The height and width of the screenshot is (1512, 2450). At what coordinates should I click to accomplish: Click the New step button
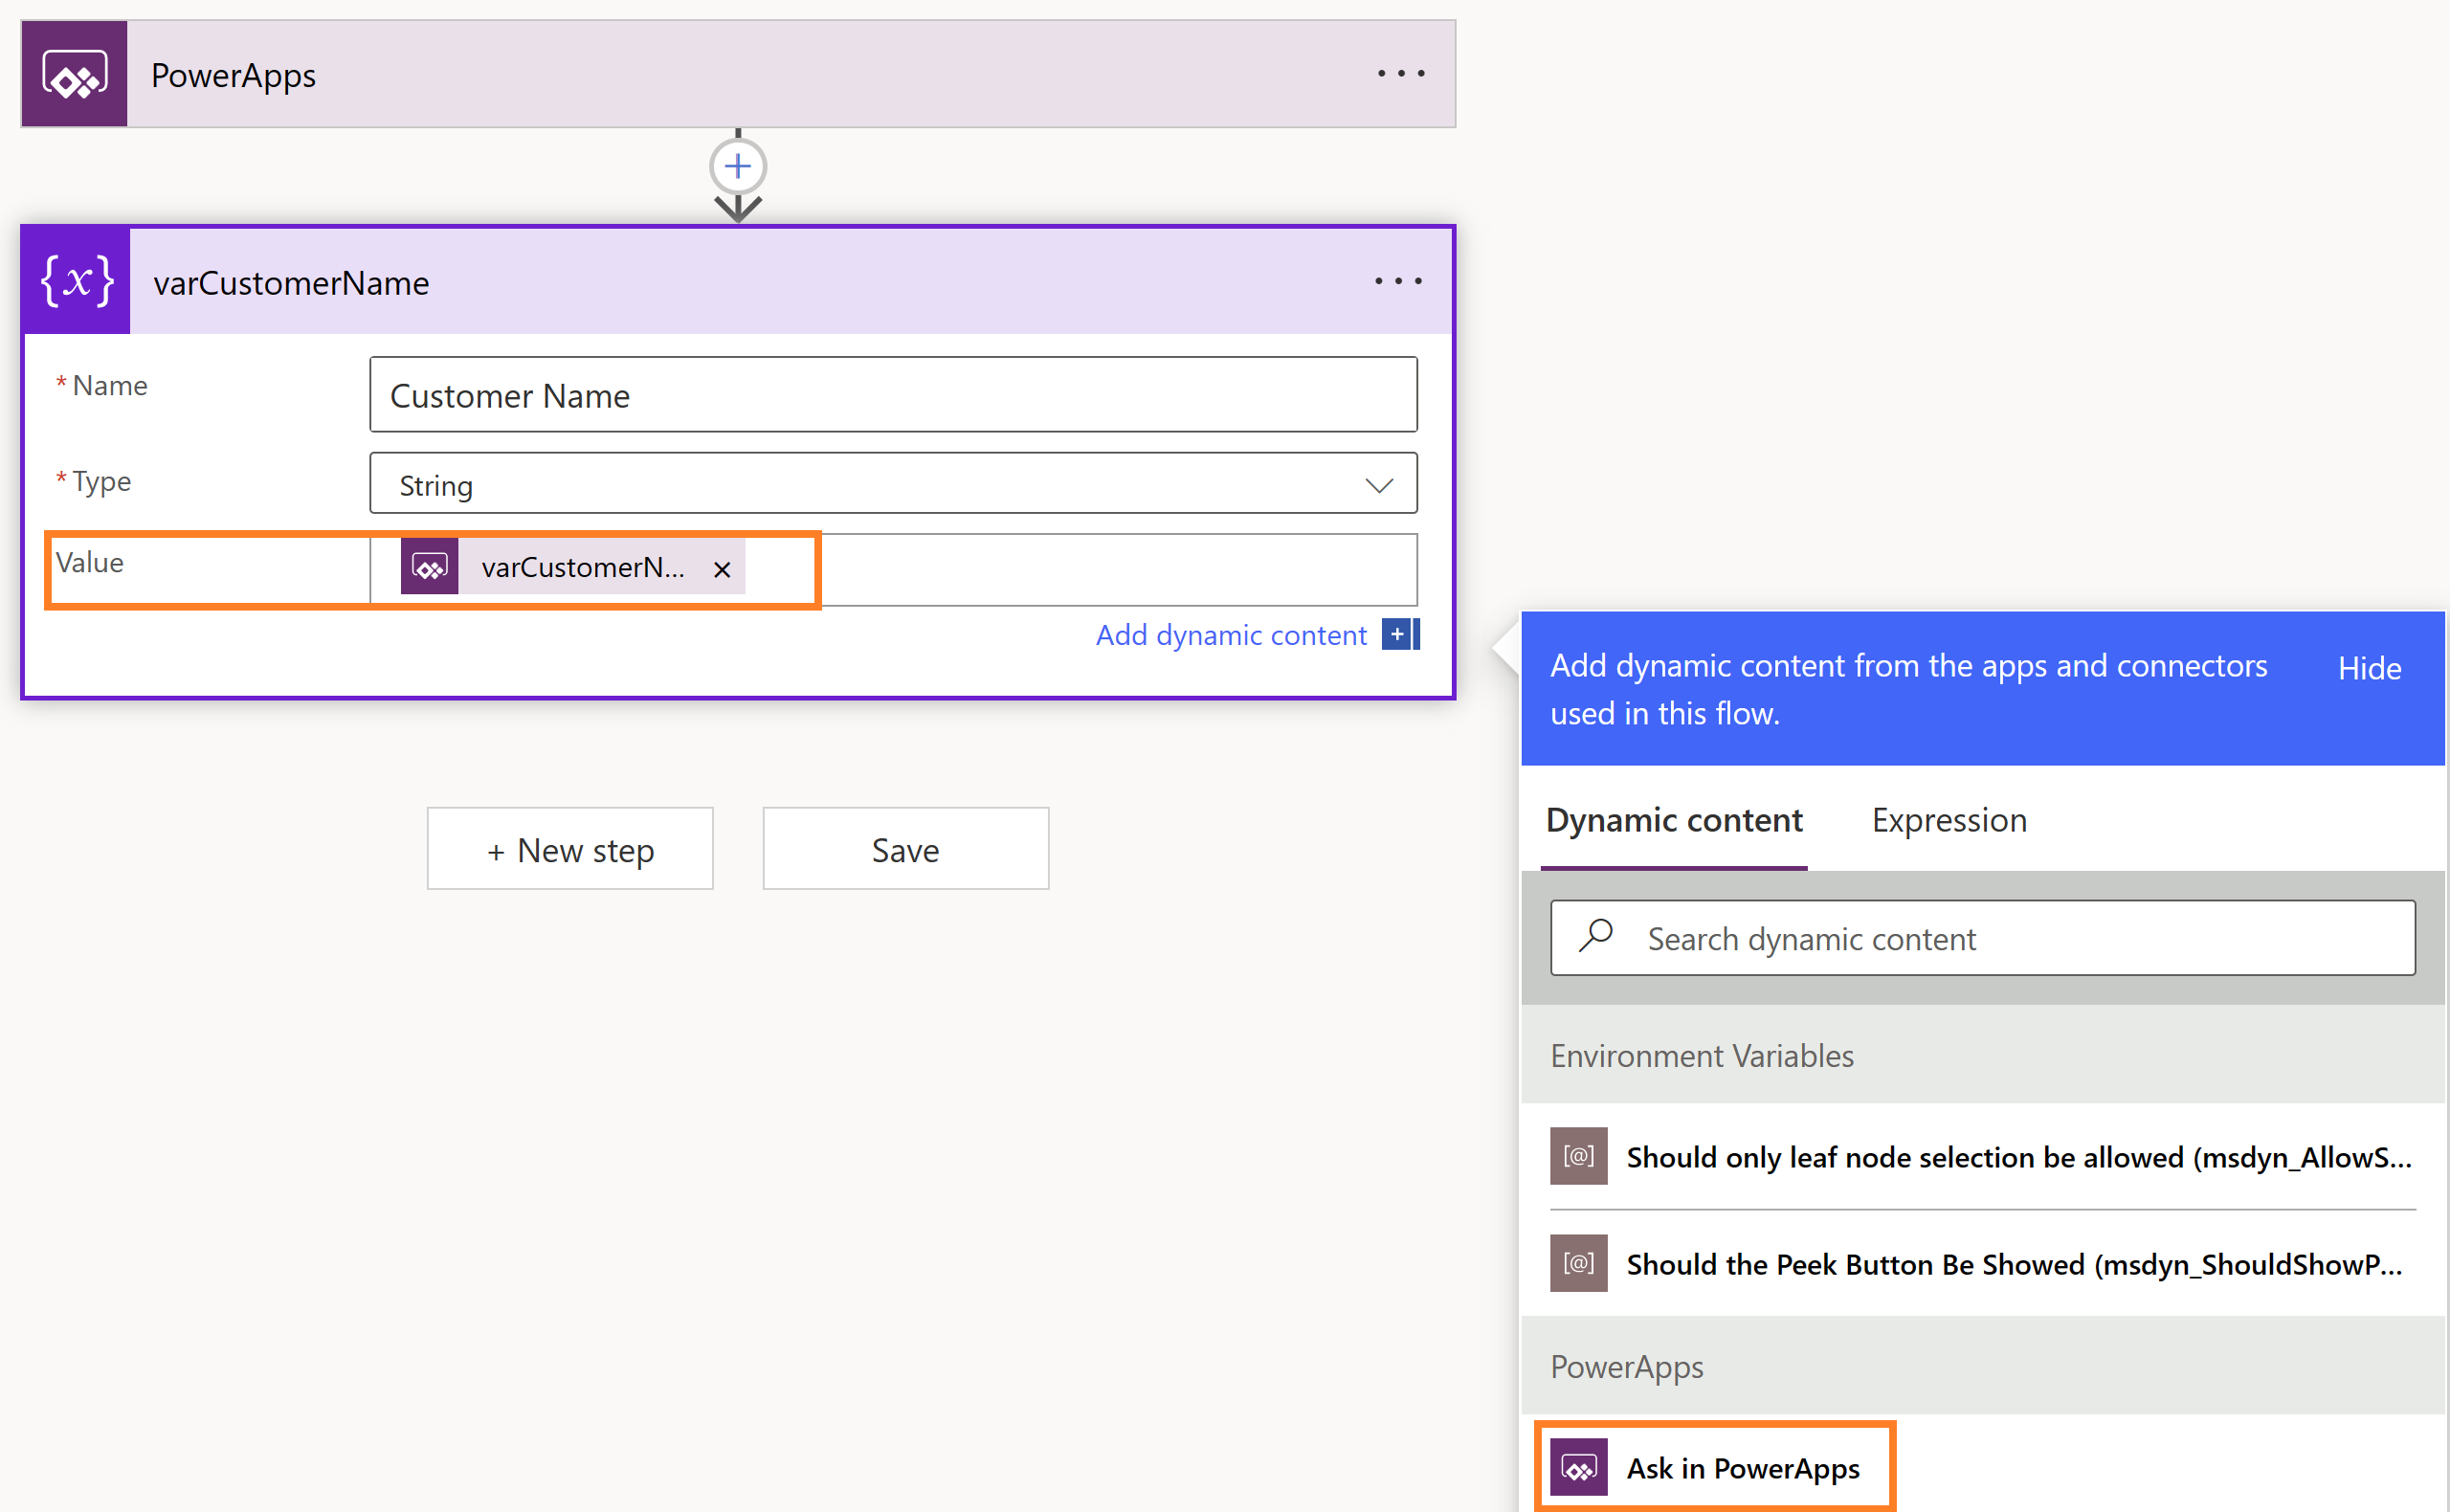coord(570,849)
